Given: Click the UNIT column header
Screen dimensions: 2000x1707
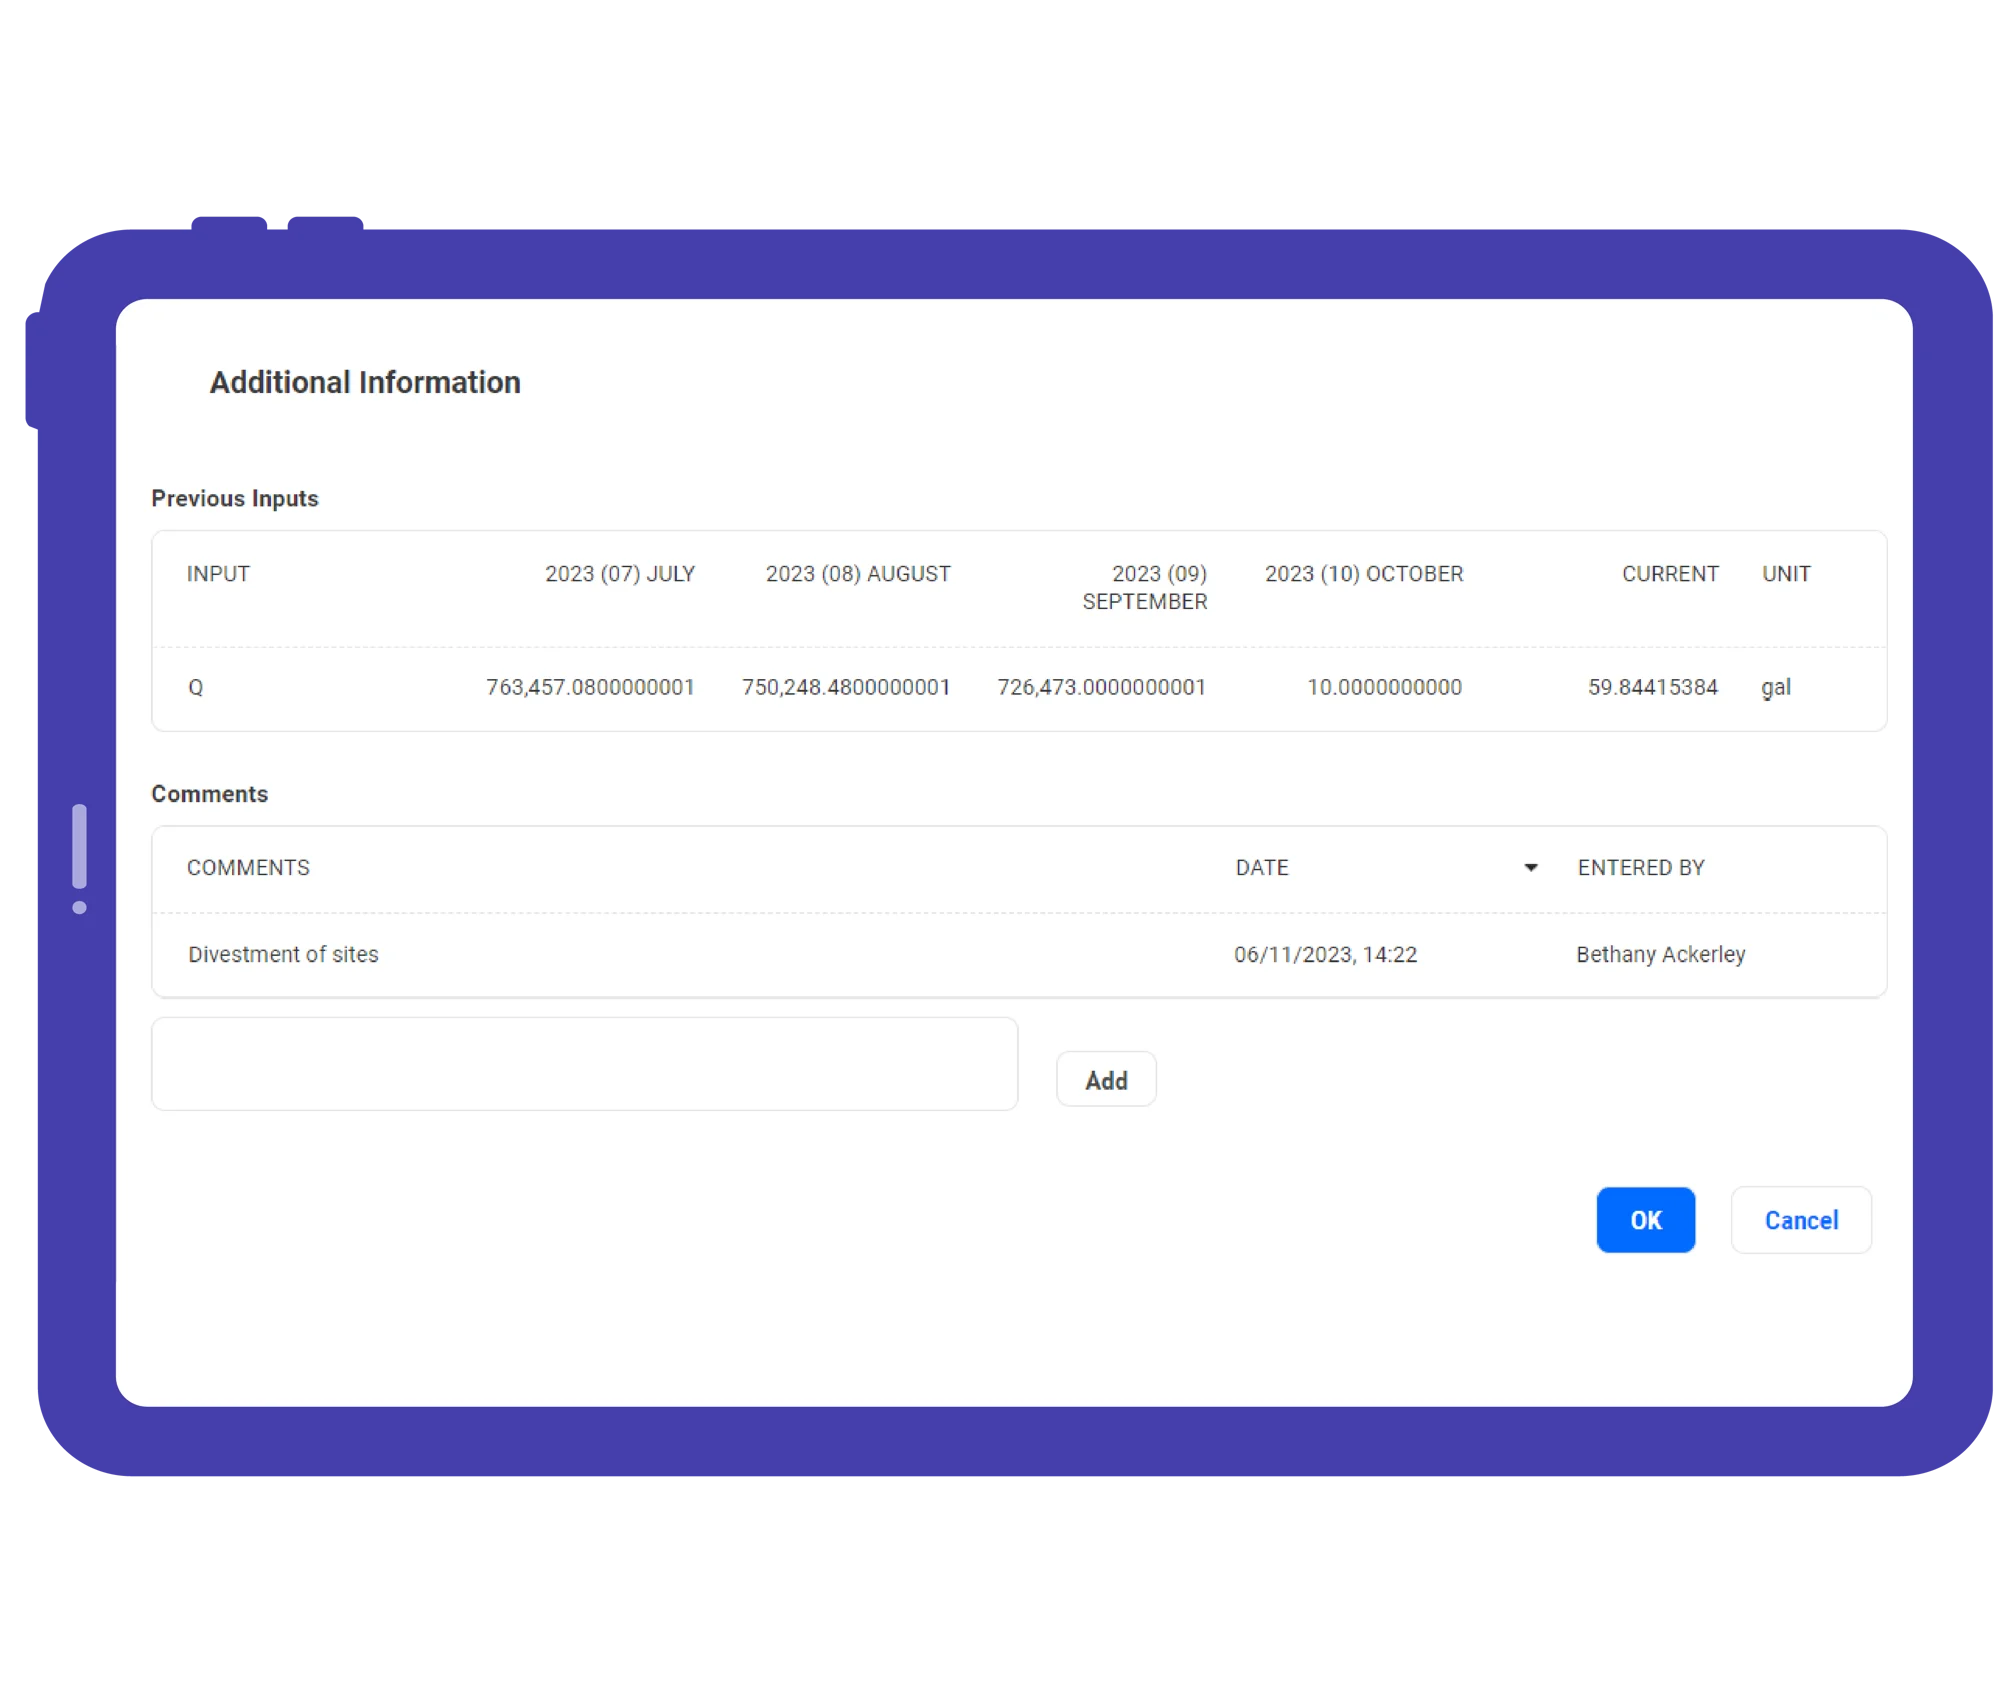Looking at the screenshot, I should tap(1786, 574).
